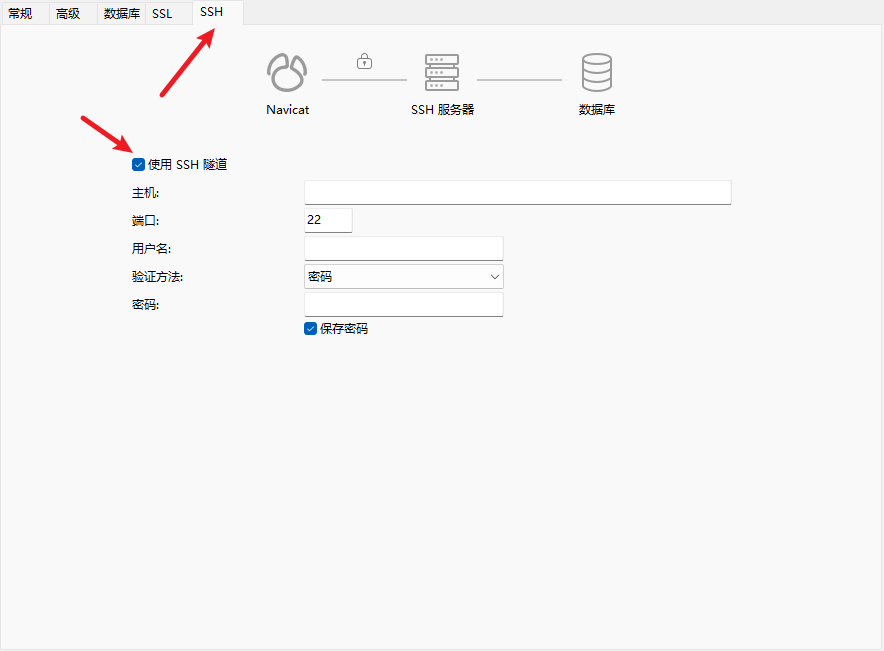Screen dimensions: 884x651
Task: Disable the 使用 SSH 隧道 checkbox
Action: click(x=137, y=164)
